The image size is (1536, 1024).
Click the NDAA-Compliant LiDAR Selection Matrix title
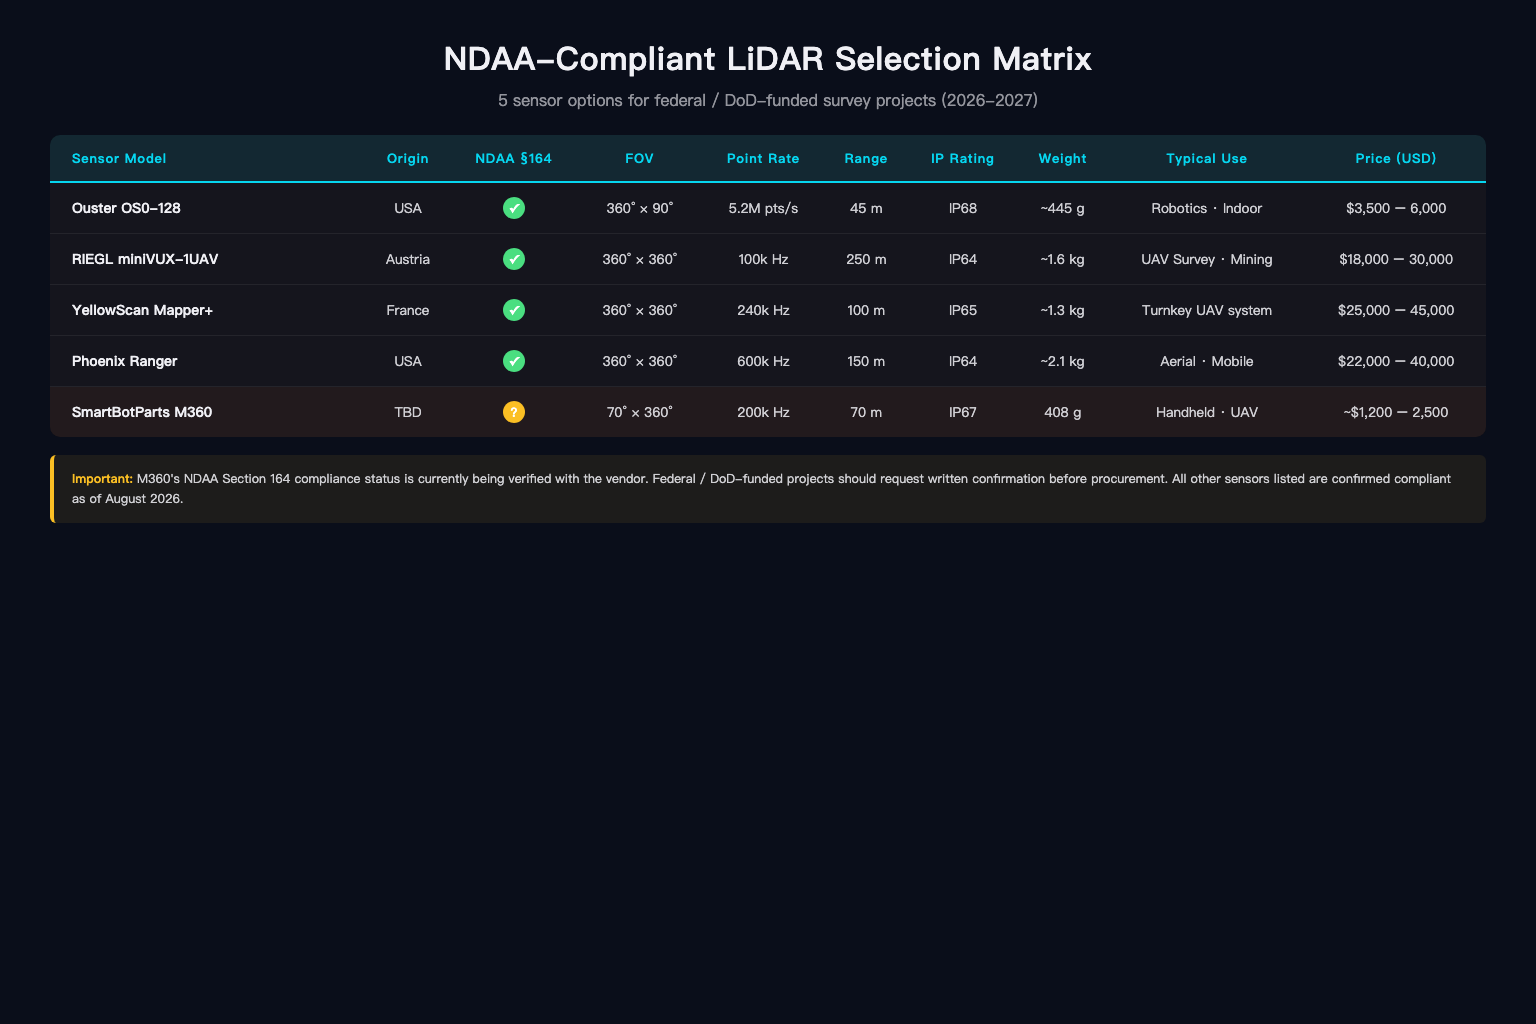pos(768,59)
